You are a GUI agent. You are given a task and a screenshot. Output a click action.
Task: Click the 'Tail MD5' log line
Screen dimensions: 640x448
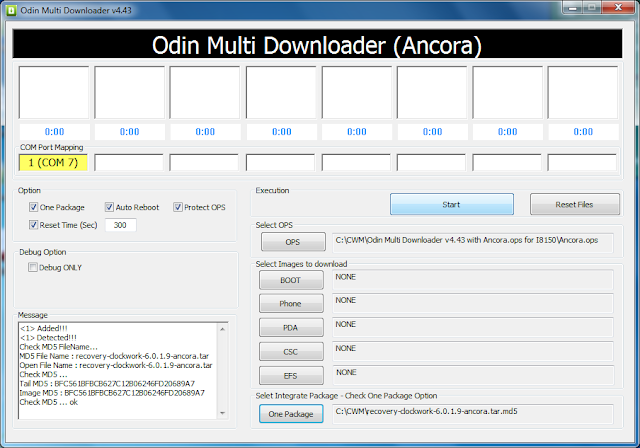tap(107, 384)
